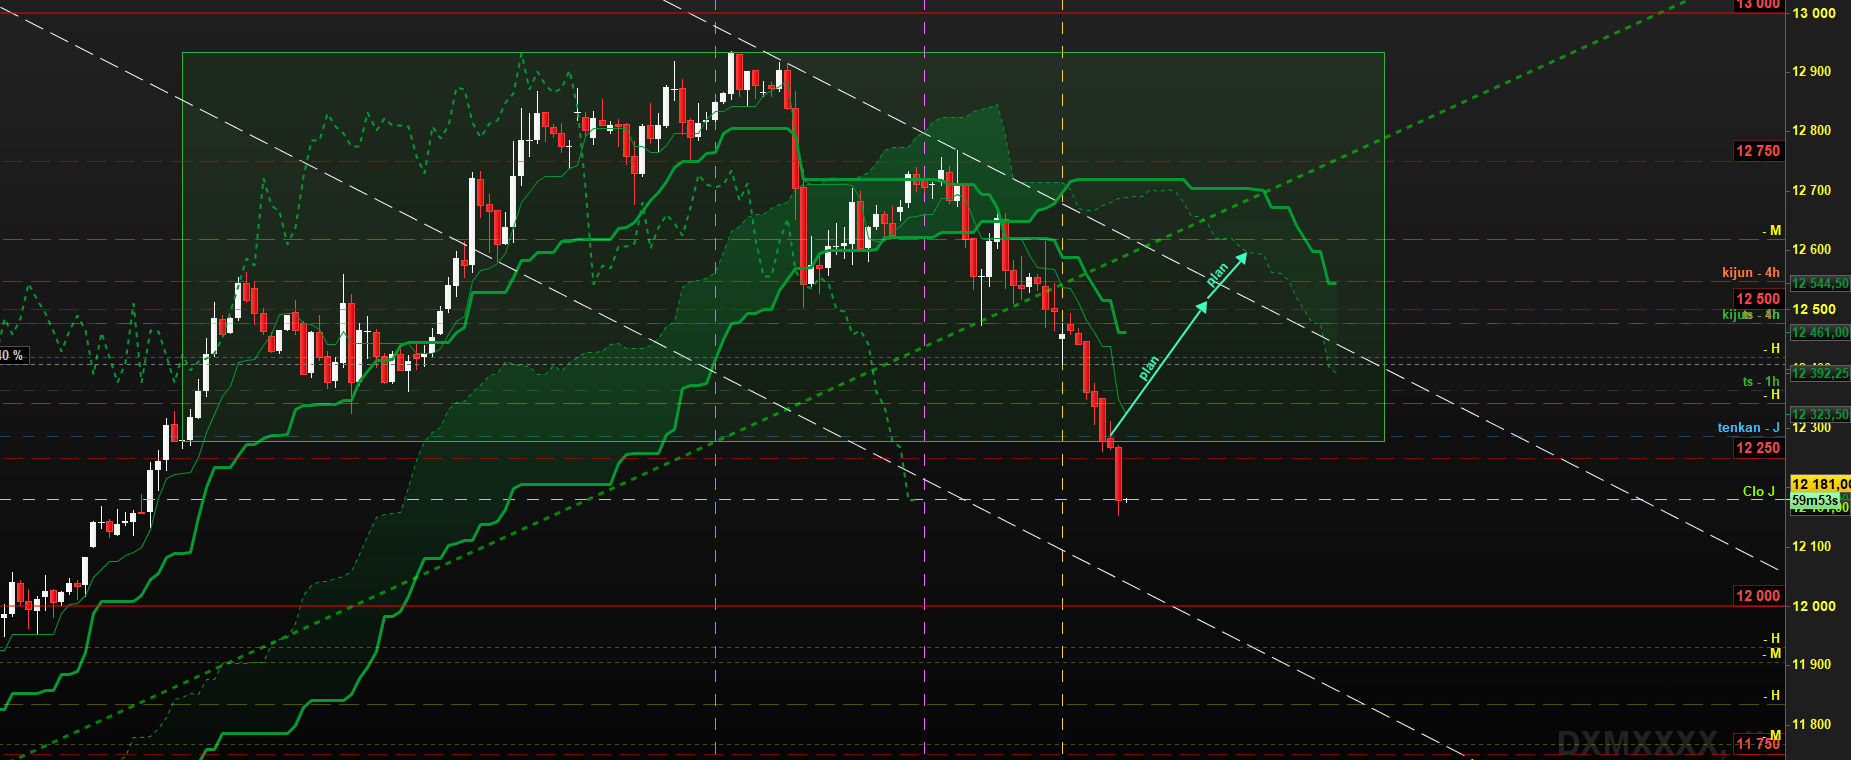Select the ts - 1h indicator label

pyautogui.click(x=1761, y=381)
